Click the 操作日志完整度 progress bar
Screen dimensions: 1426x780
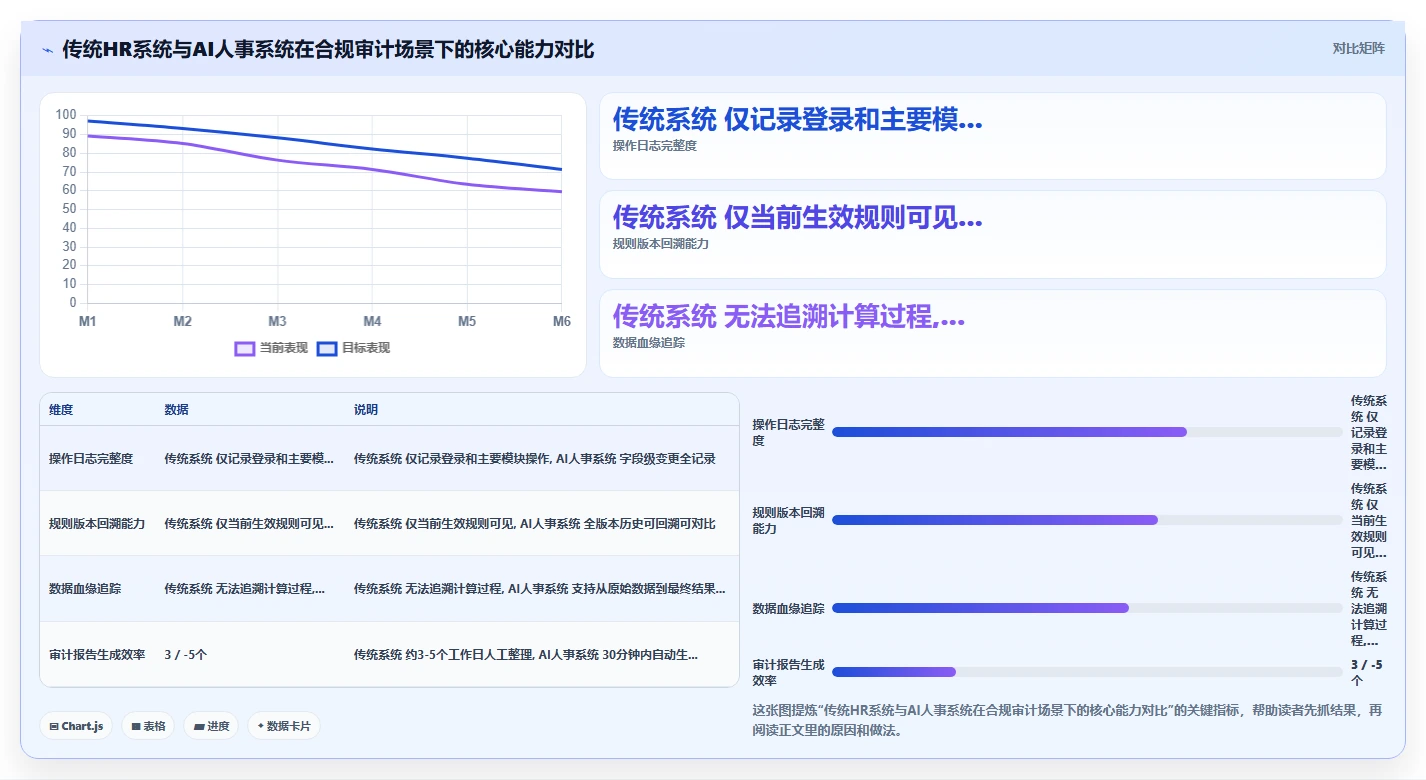[1087, 432]
